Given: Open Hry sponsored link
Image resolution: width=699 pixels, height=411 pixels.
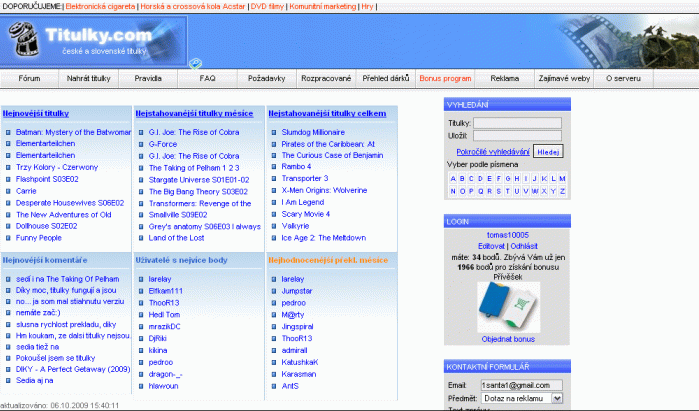Looking at the screenshot, I should (367, 7).
